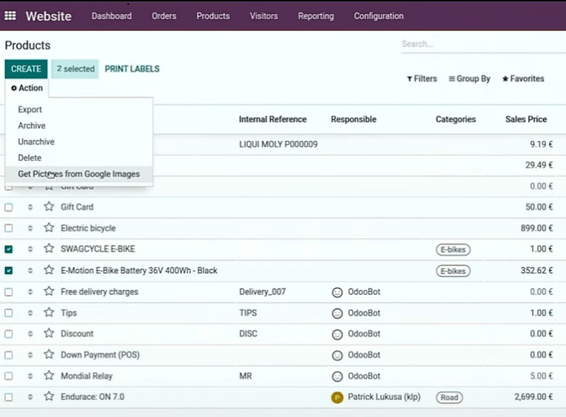This screenshot has width=566, height=417.
Task: Click the Website app title
Action: point(48,16)
